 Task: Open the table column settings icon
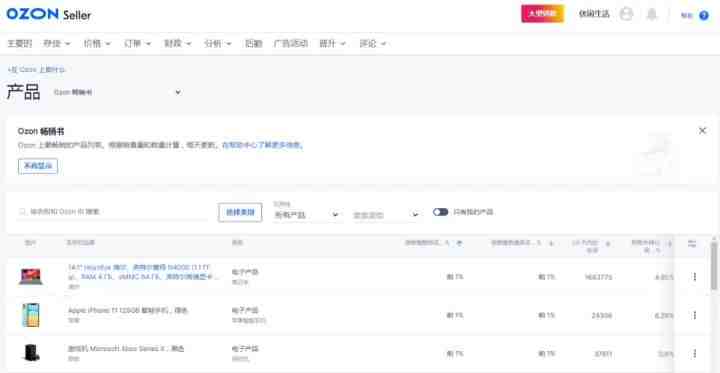[692, 244]
